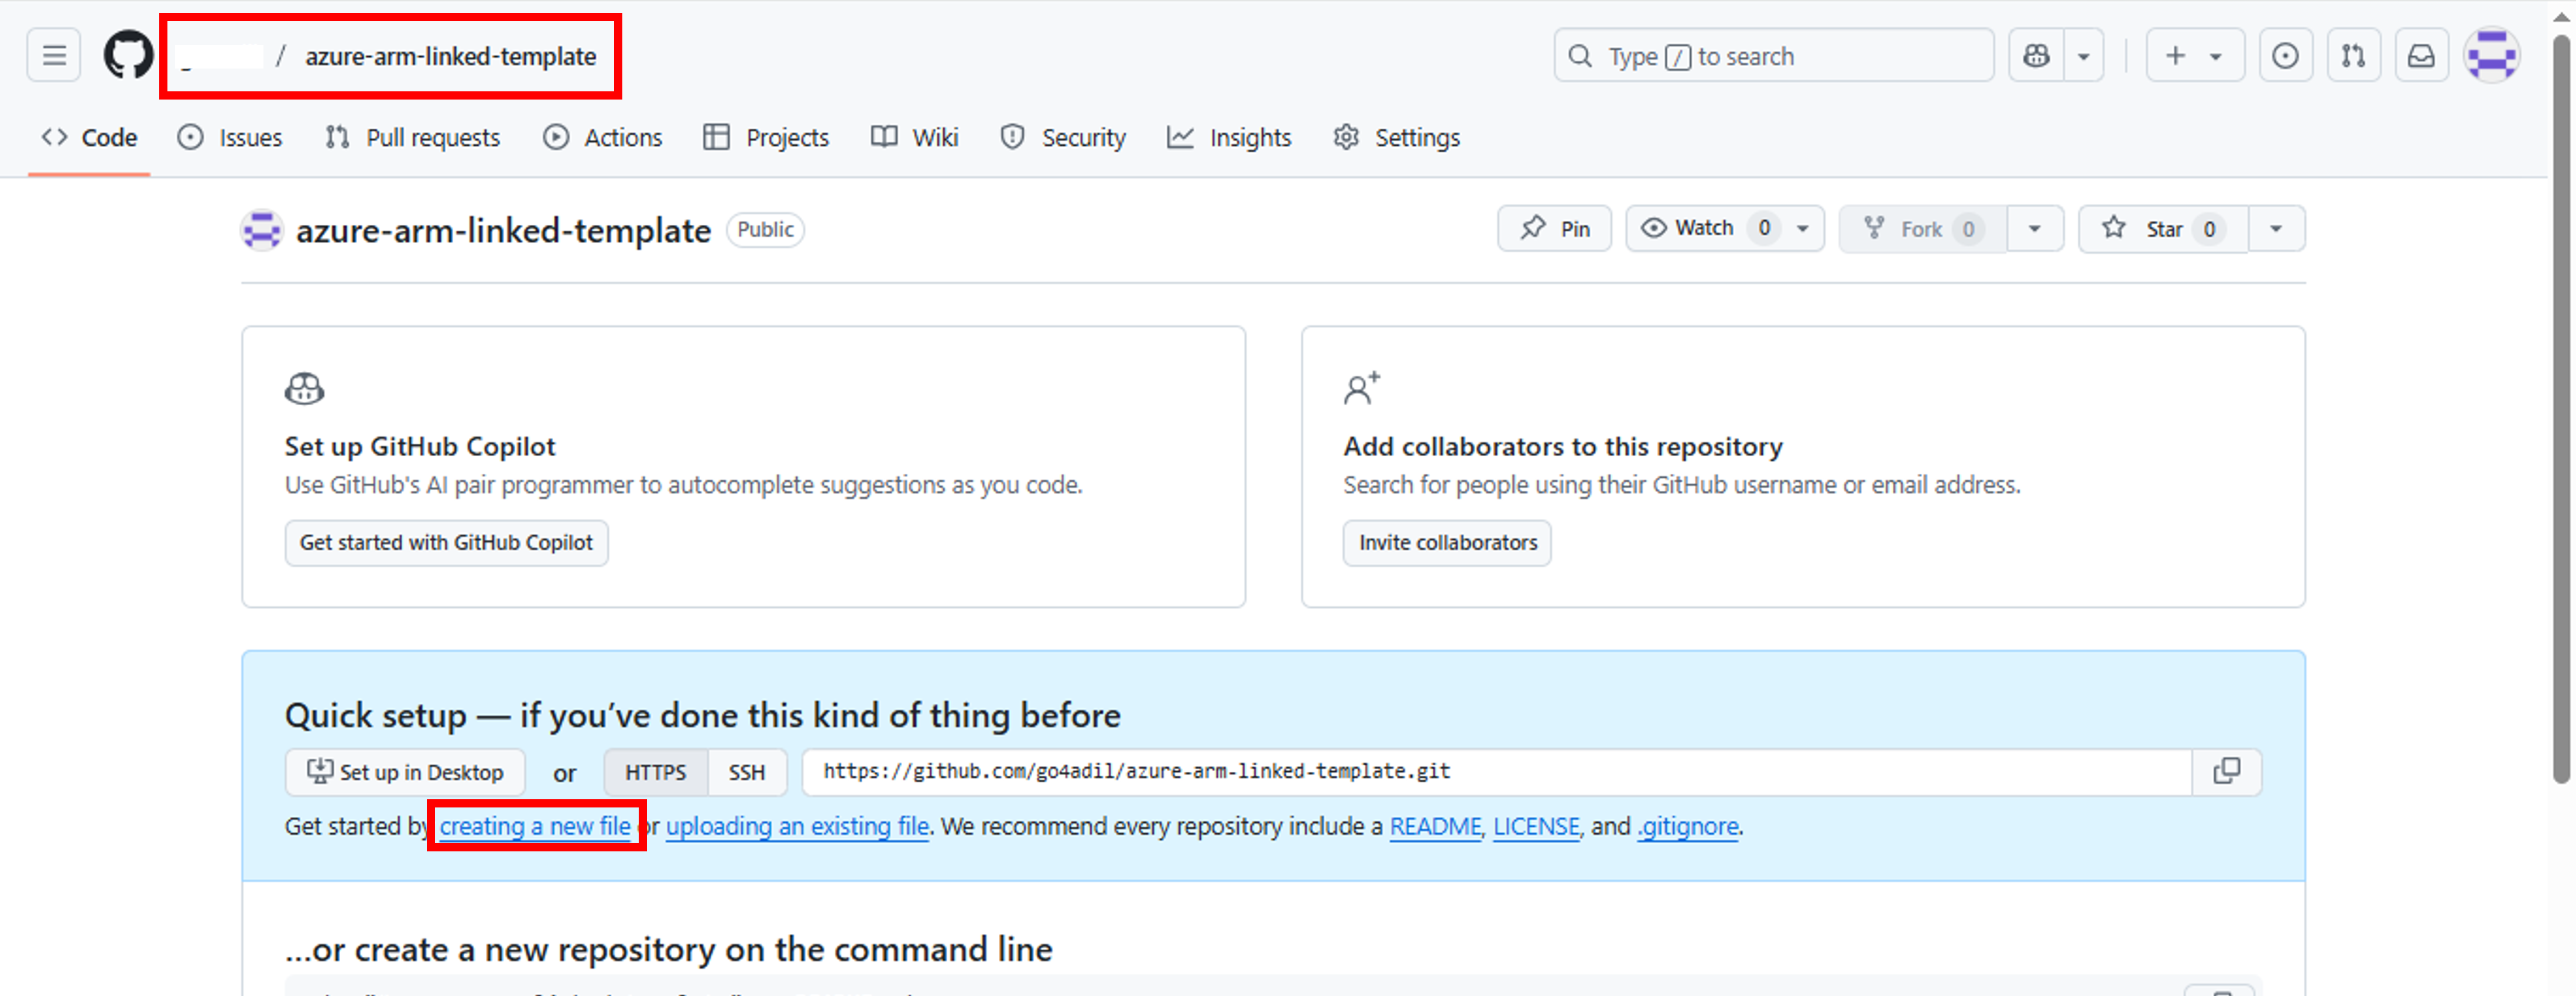Open Copilot from the top bar icon

[x=2036, y=55]
